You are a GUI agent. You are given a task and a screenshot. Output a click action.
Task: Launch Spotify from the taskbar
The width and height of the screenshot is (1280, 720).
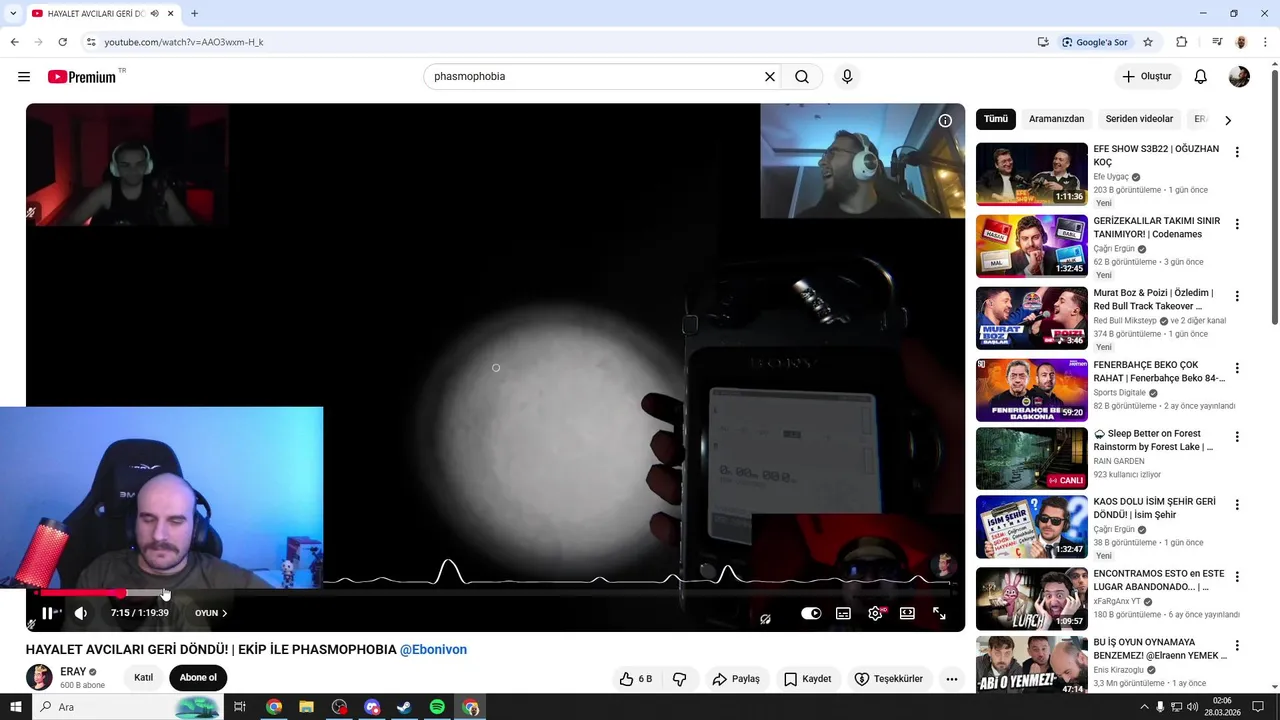[x=437, y=707]
